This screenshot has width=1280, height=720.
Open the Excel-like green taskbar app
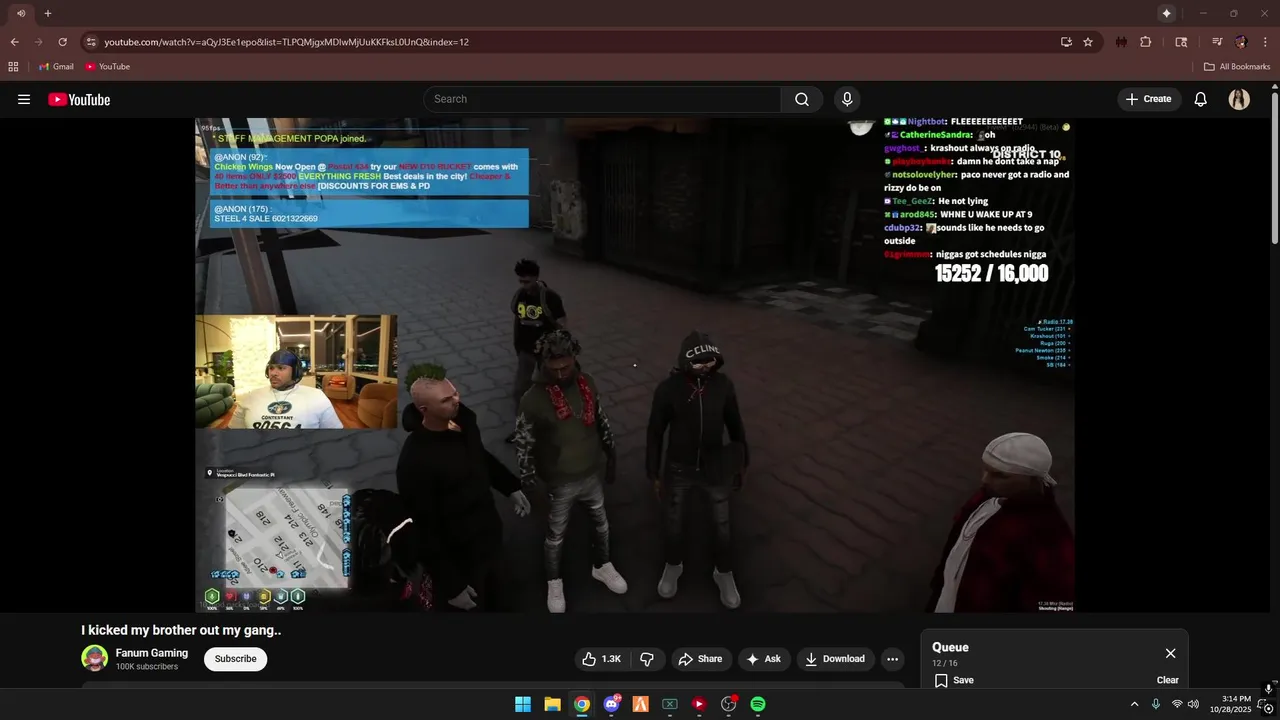click(x=670, y=704)
